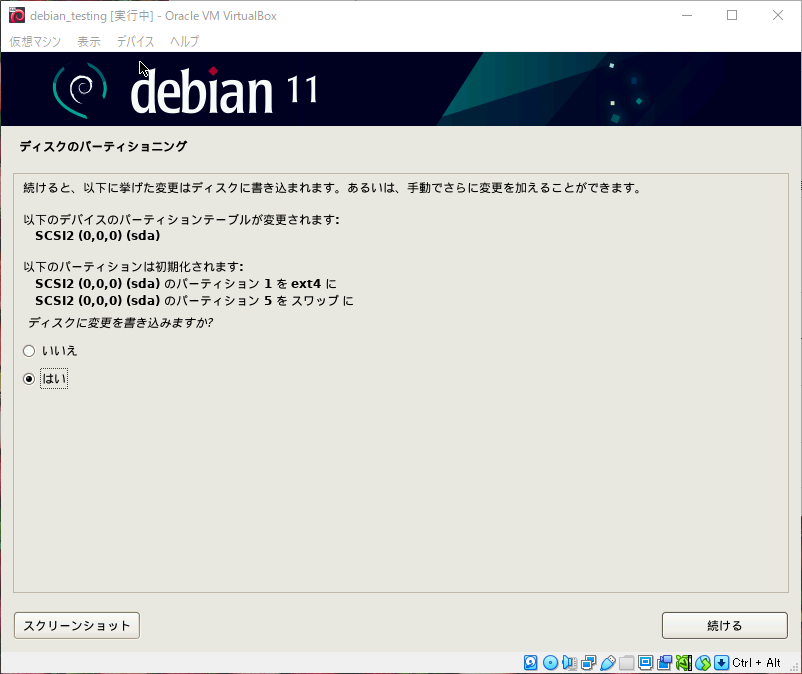Viewport: 802px width, 674px height.
Task: Click the 続ける button
Action: [x=725, y=625]
